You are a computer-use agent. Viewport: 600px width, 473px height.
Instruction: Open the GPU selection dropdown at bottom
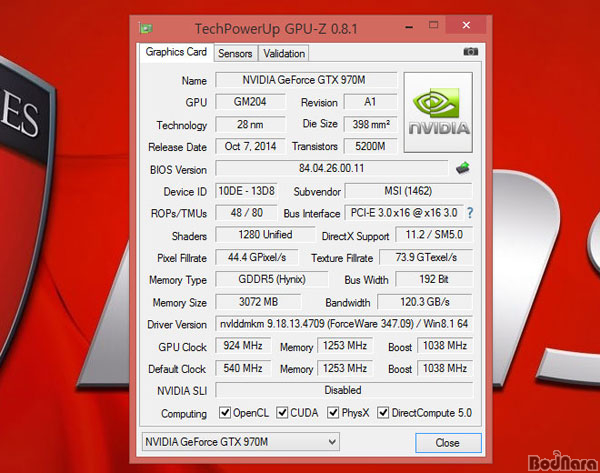[x=241, y=442]
